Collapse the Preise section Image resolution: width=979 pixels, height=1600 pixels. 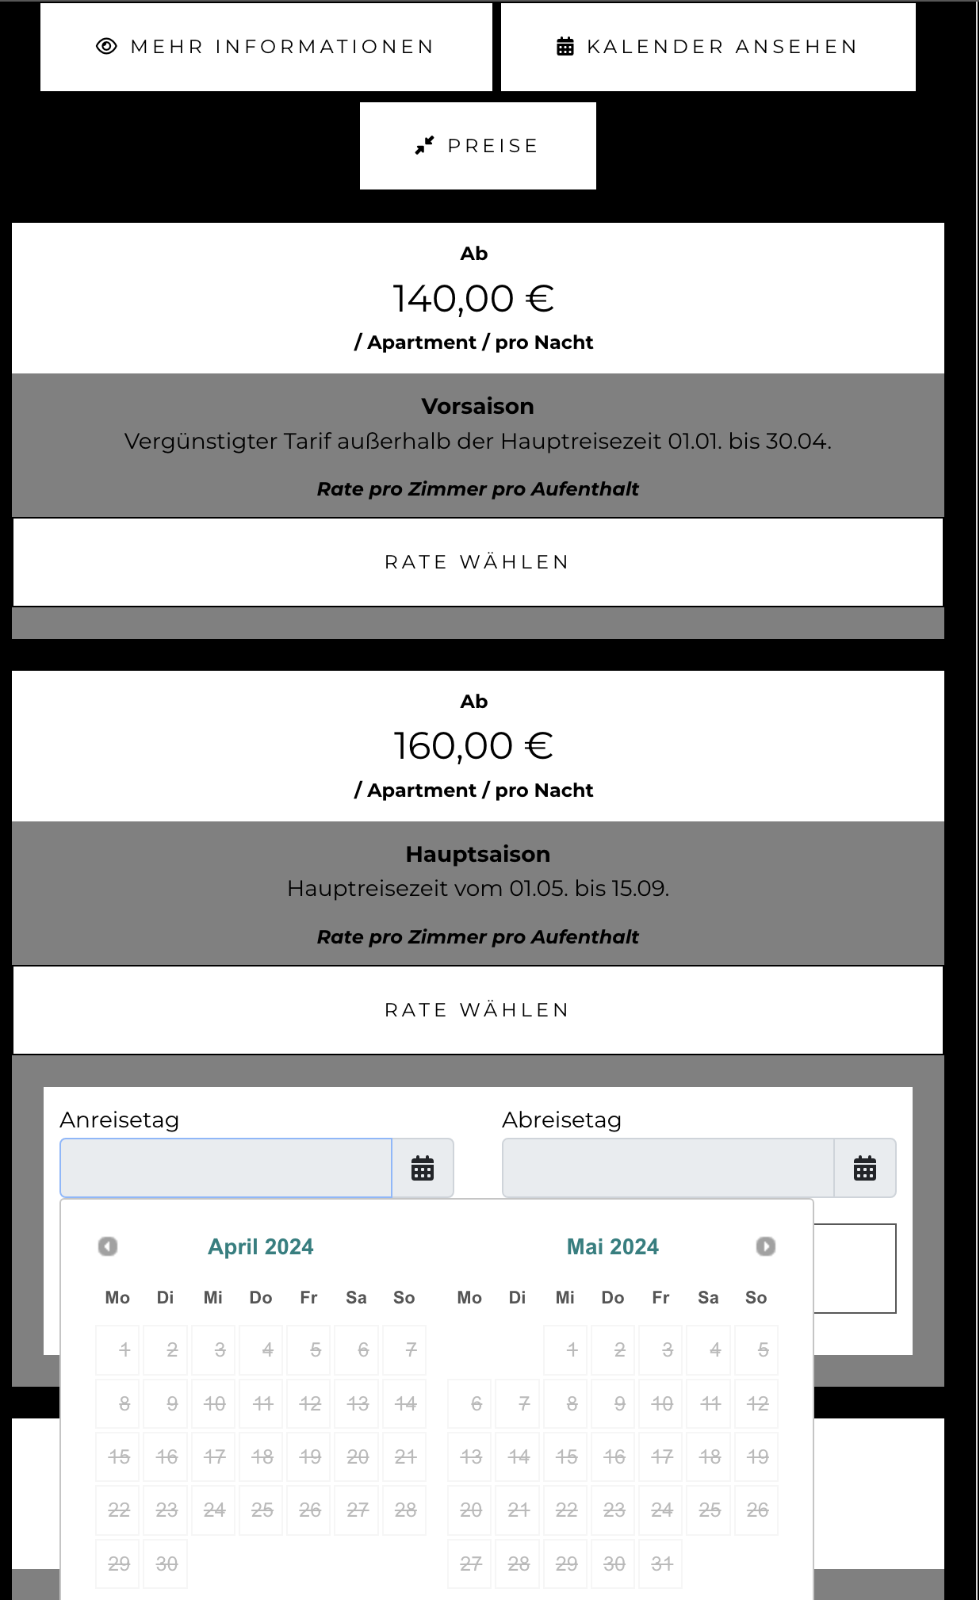click(x=478, y=146)
